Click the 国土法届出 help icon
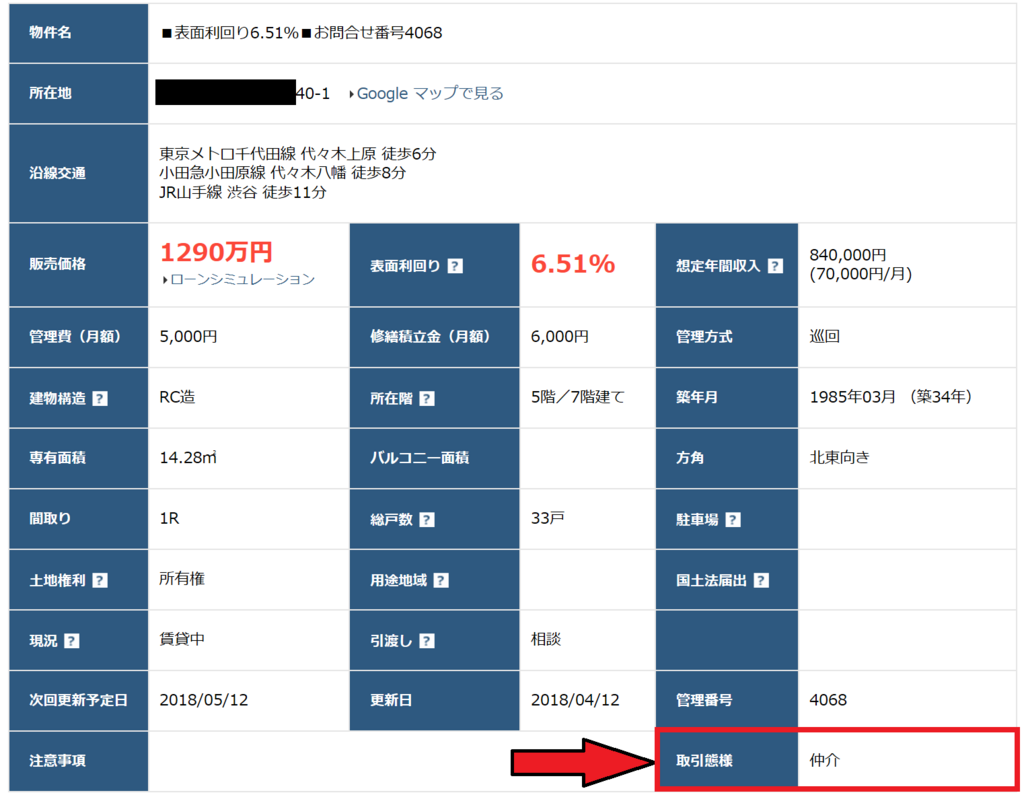1024x795 pixels. 761,580
